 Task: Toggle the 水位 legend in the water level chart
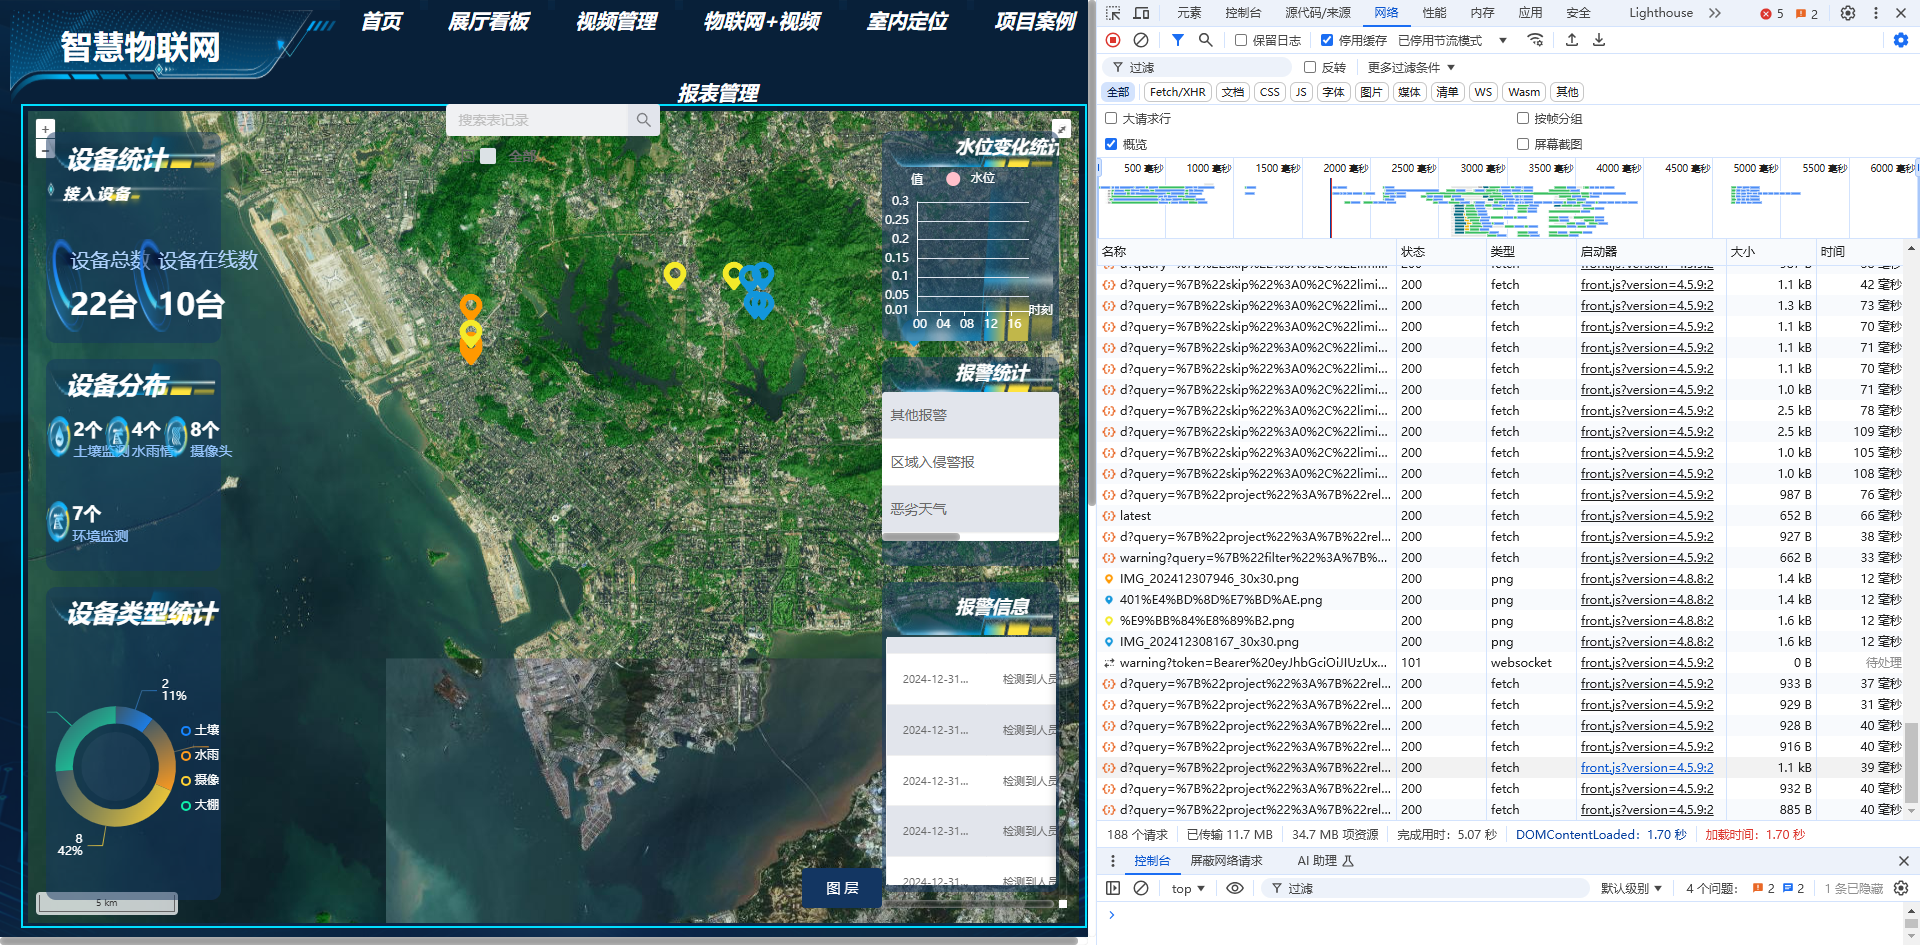[x=970, y=178]
